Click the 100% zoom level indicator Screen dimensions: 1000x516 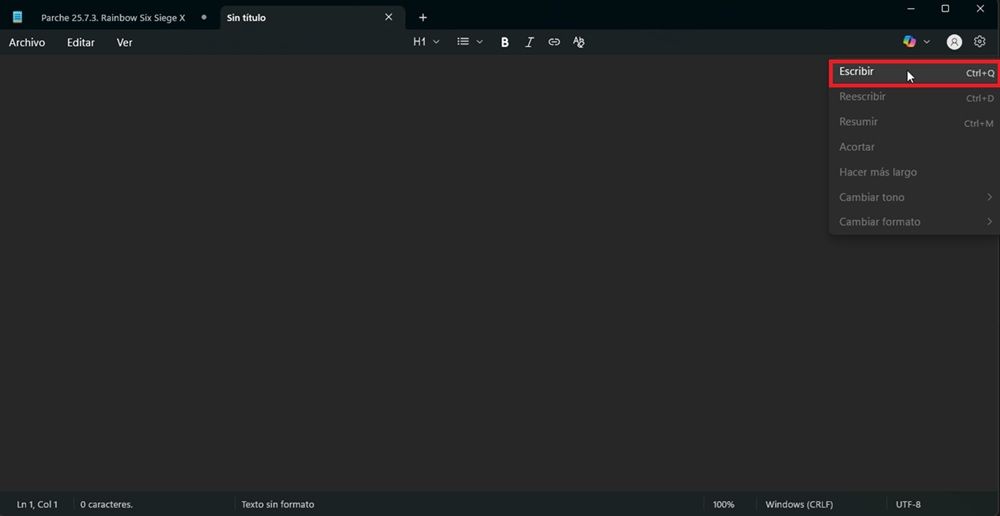point(723,504)
